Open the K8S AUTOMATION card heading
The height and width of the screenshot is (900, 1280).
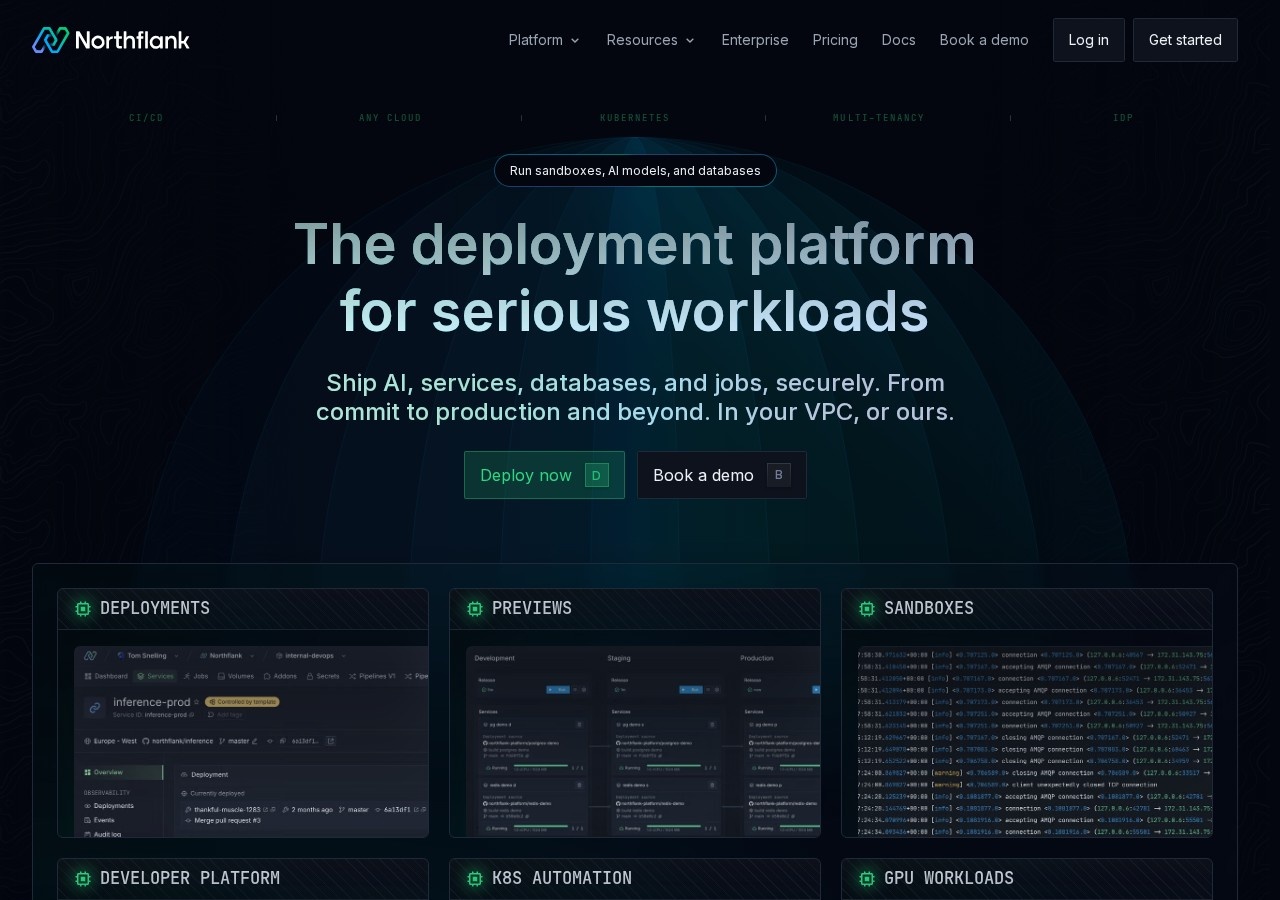562,878
